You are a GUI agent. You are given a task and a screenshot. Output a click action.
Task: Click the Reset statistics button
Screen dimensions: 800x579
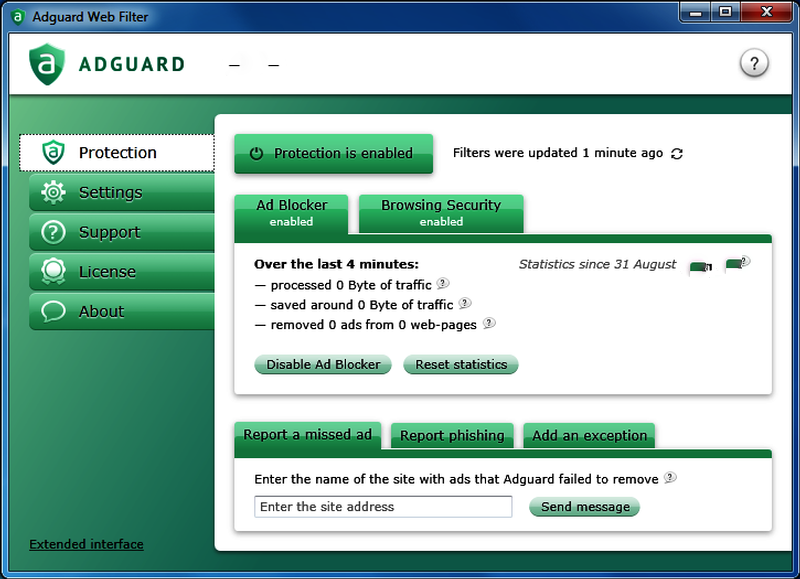(461, 364)
